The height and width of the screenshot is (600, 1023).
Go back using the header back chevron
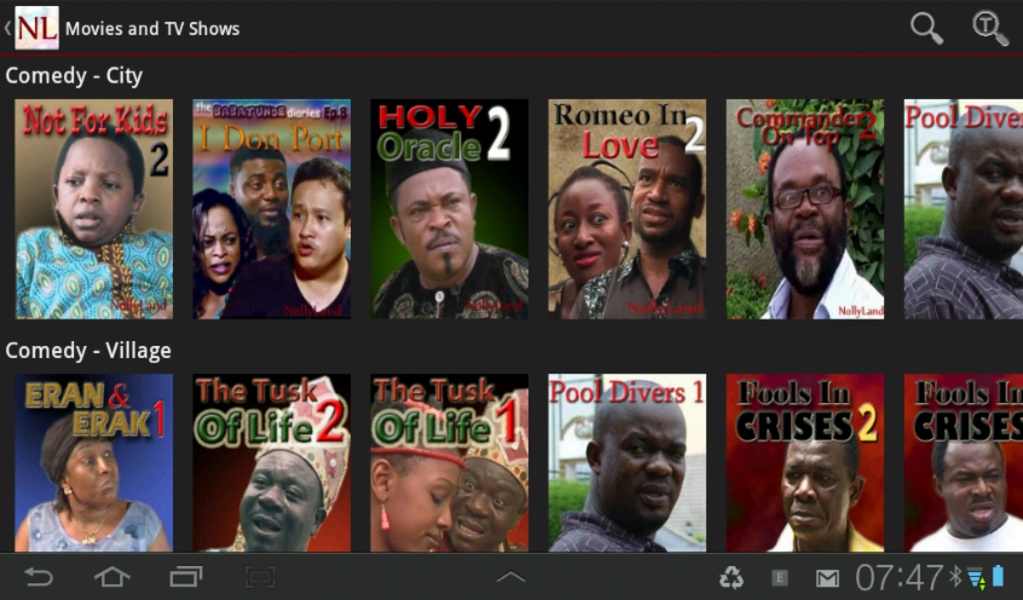[7, 28]
